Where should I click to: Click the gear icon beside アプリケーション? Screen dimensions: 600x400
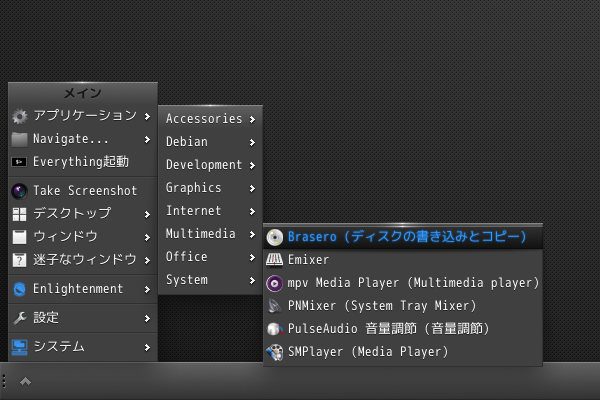click(x=20, y=116)
